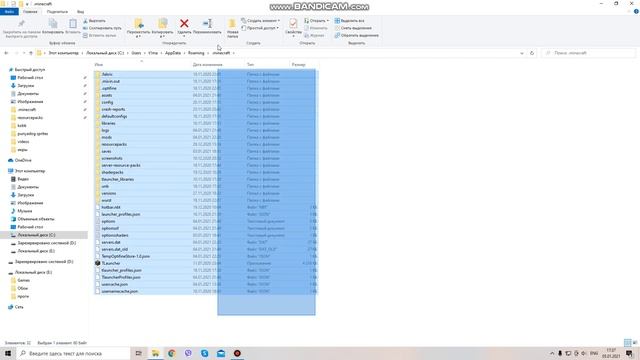This screenshot has width=640, height=360.
Task: Select the crash-reports folder row
Action: pos(205,109)
